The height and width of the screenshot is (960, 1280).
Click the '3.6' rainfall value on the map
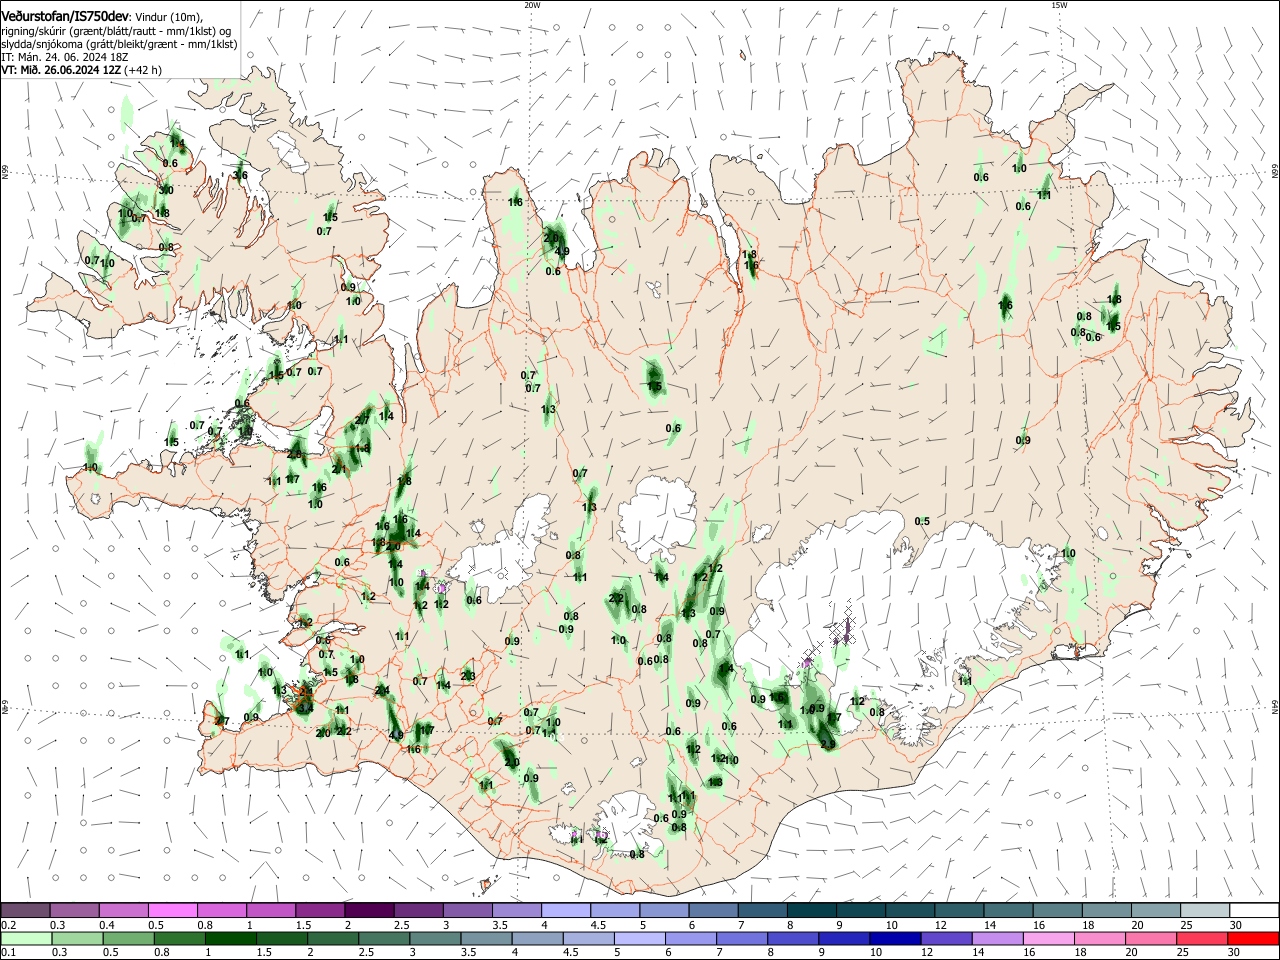pyautogui.click(x=240, y=176)
